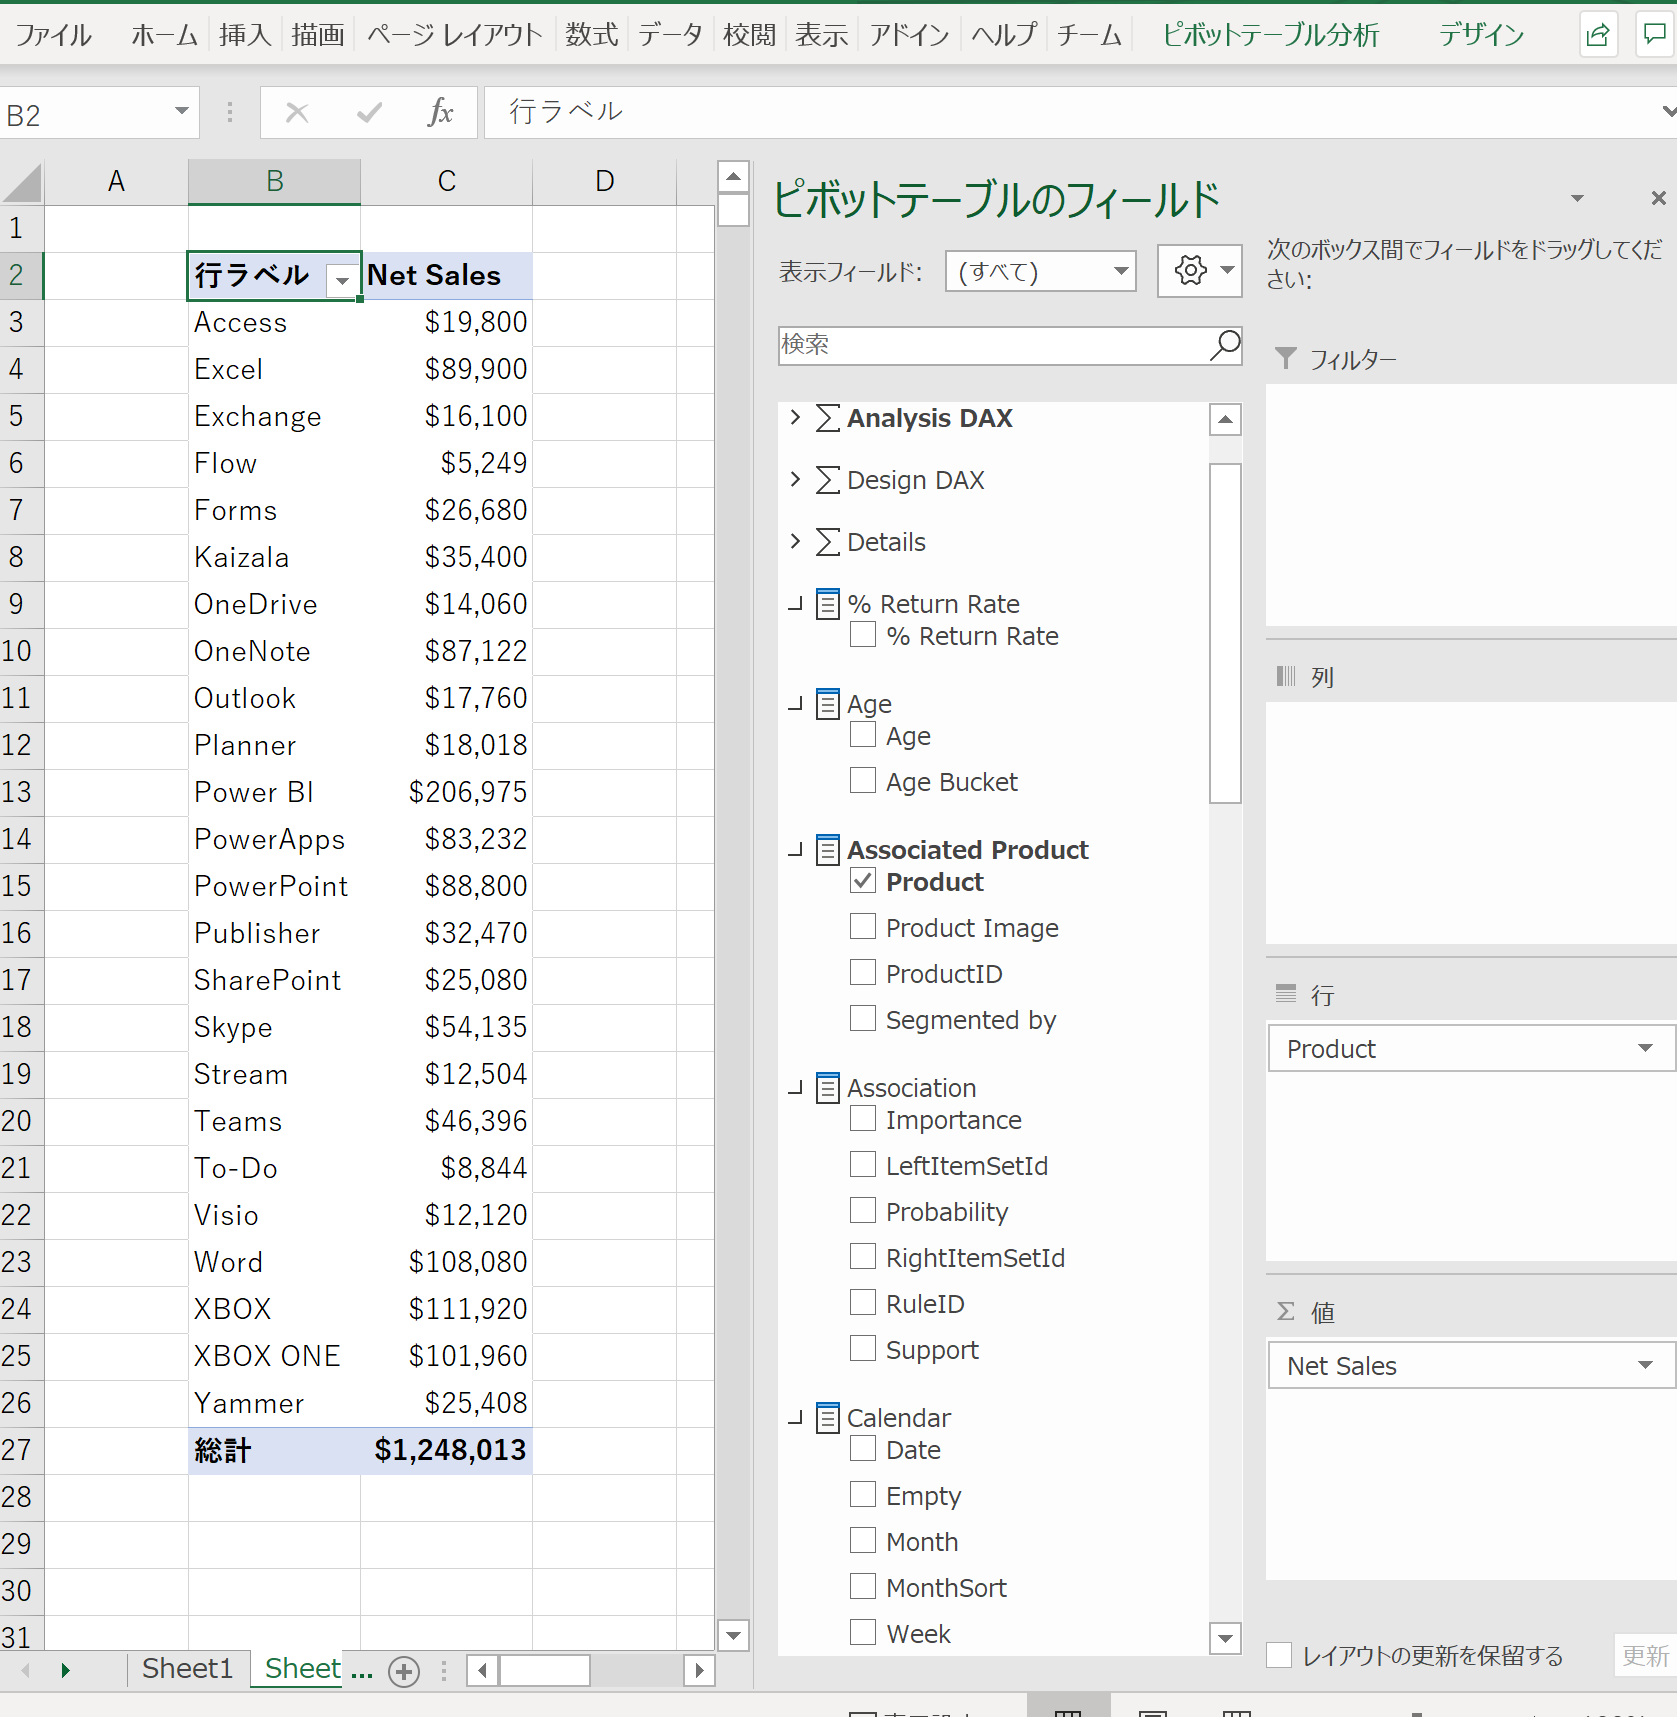The image size is (1677, 1717).
Task: Click the Insert Function fx icon
Action: (x=440, y=112)
